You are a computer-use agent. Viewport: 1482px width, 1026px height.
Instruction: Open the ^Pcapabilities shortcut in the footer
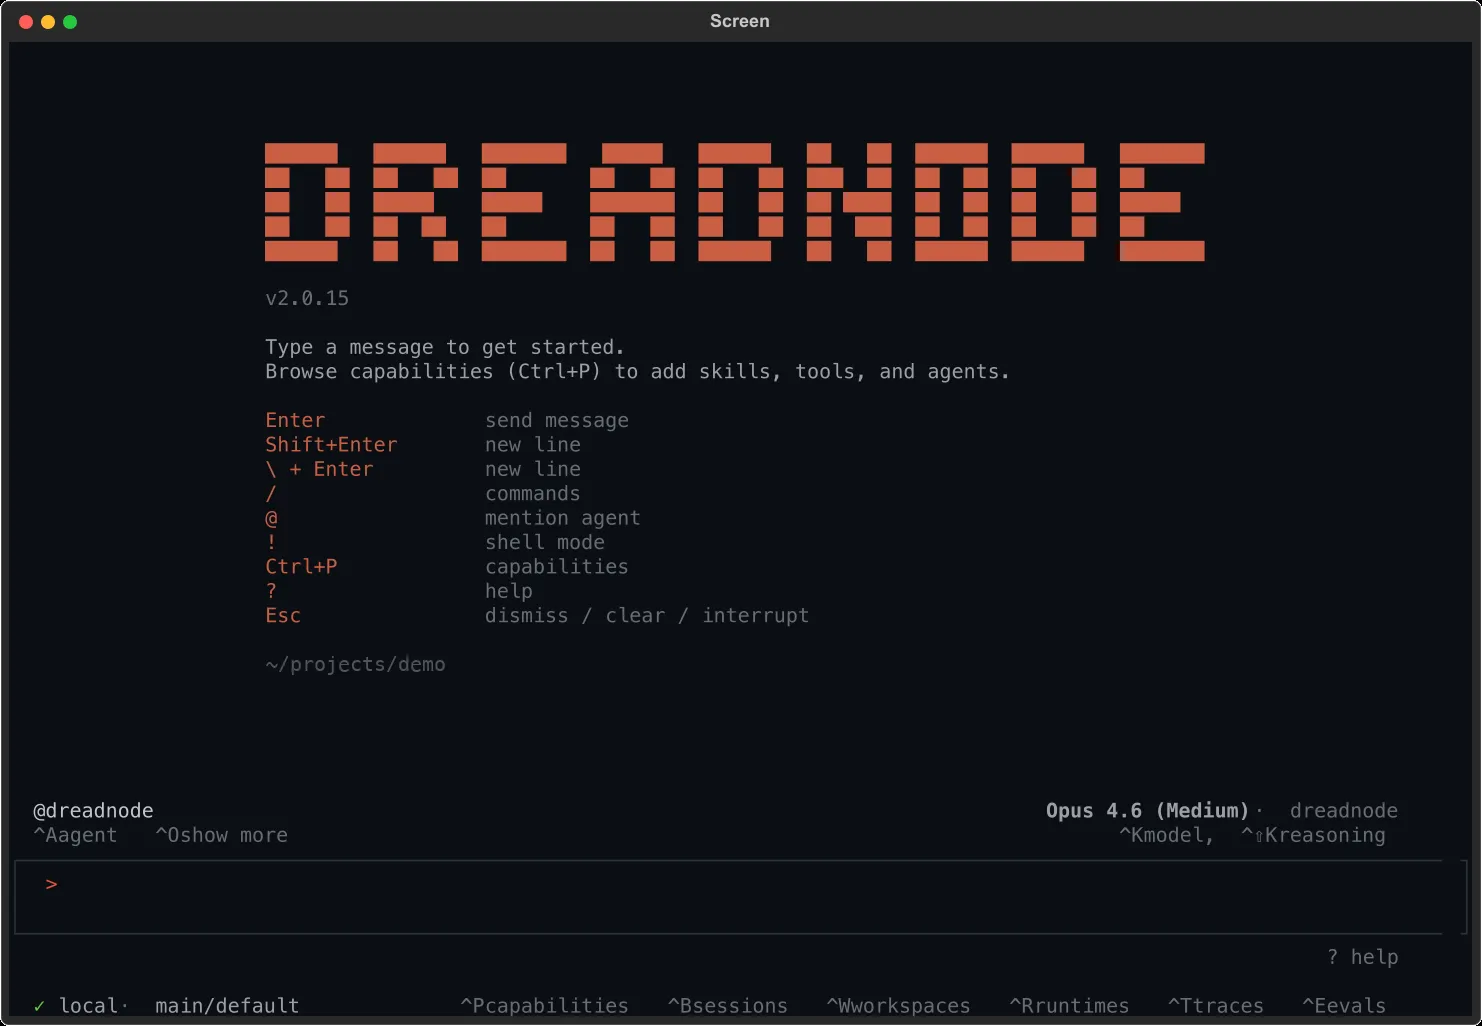pyautogui.click(x=544, y=1006)
